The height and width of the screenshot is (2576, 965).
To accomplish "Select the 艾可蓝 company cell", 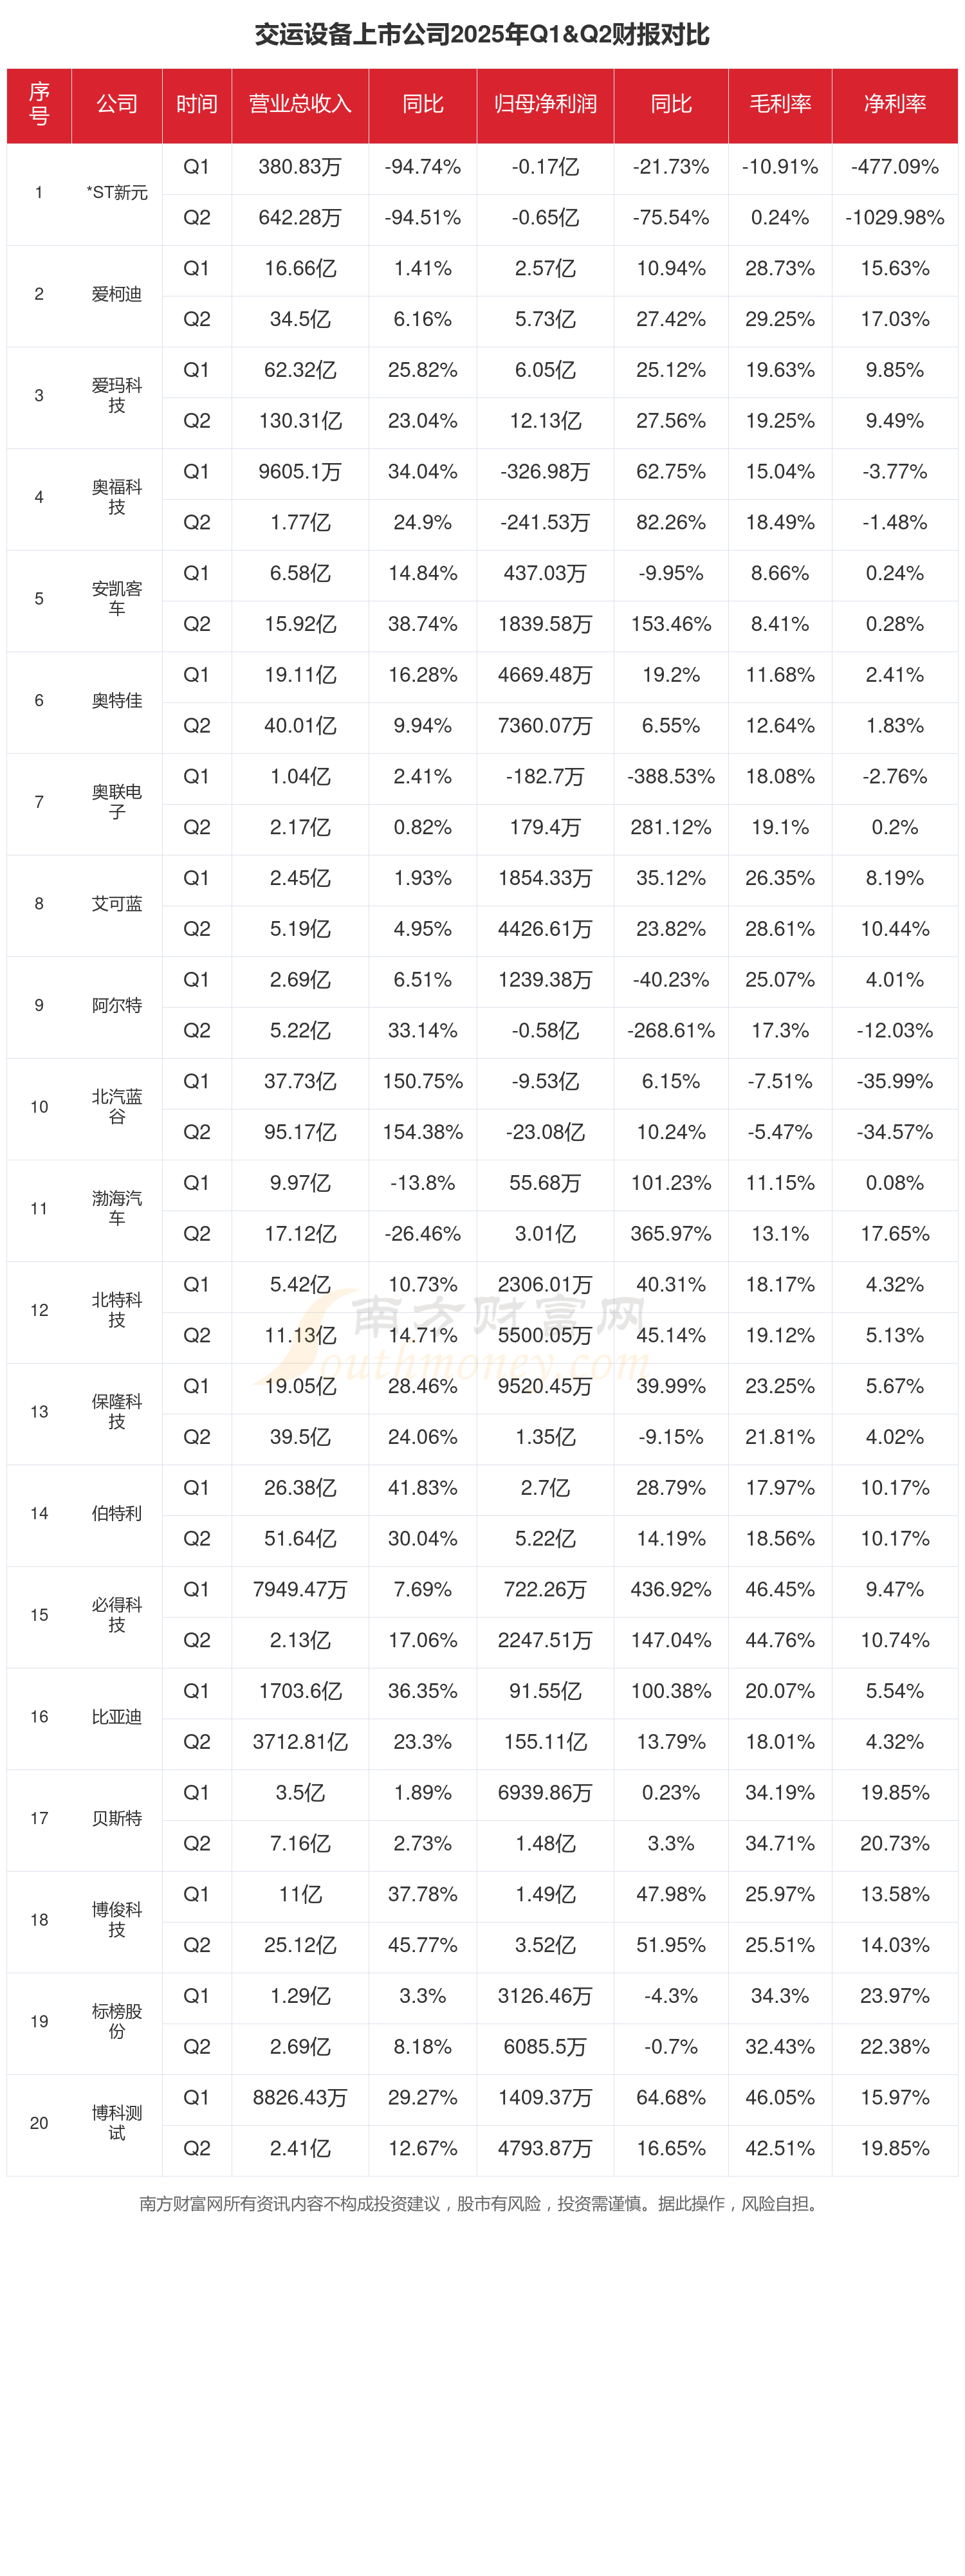I will (117, 903).
